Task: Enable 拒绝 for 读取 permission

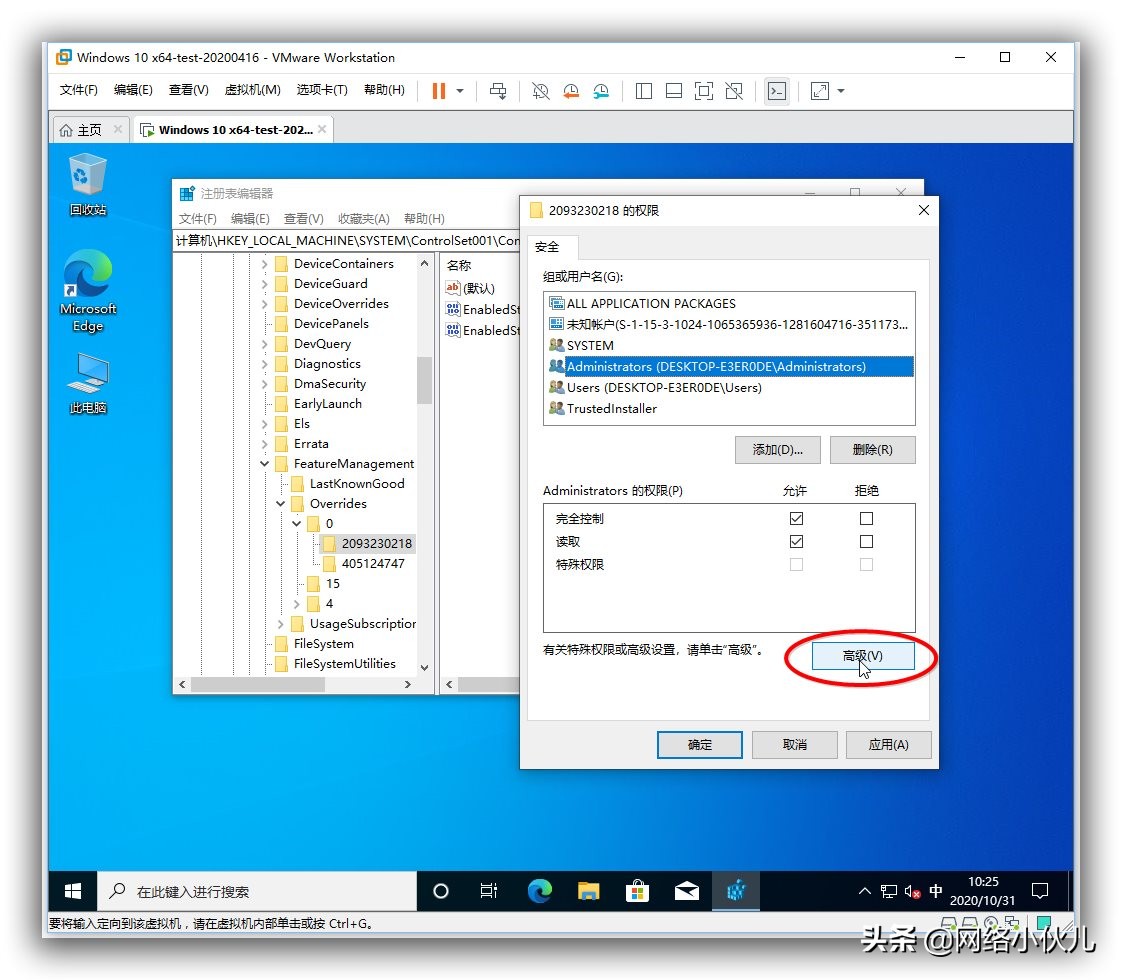Action: pyautogui.click(x=866, y=541)
